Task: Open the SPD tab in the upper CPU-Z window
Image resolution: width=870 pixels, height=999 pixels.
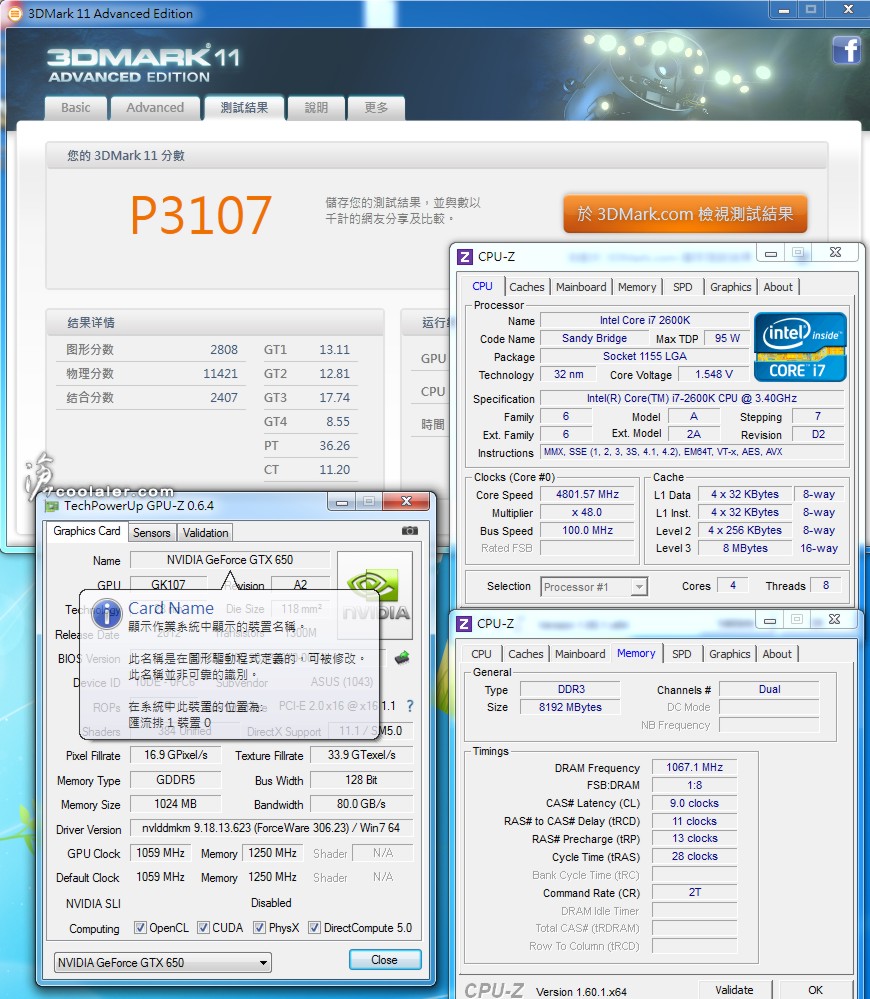Action: [x=683, y=287]
